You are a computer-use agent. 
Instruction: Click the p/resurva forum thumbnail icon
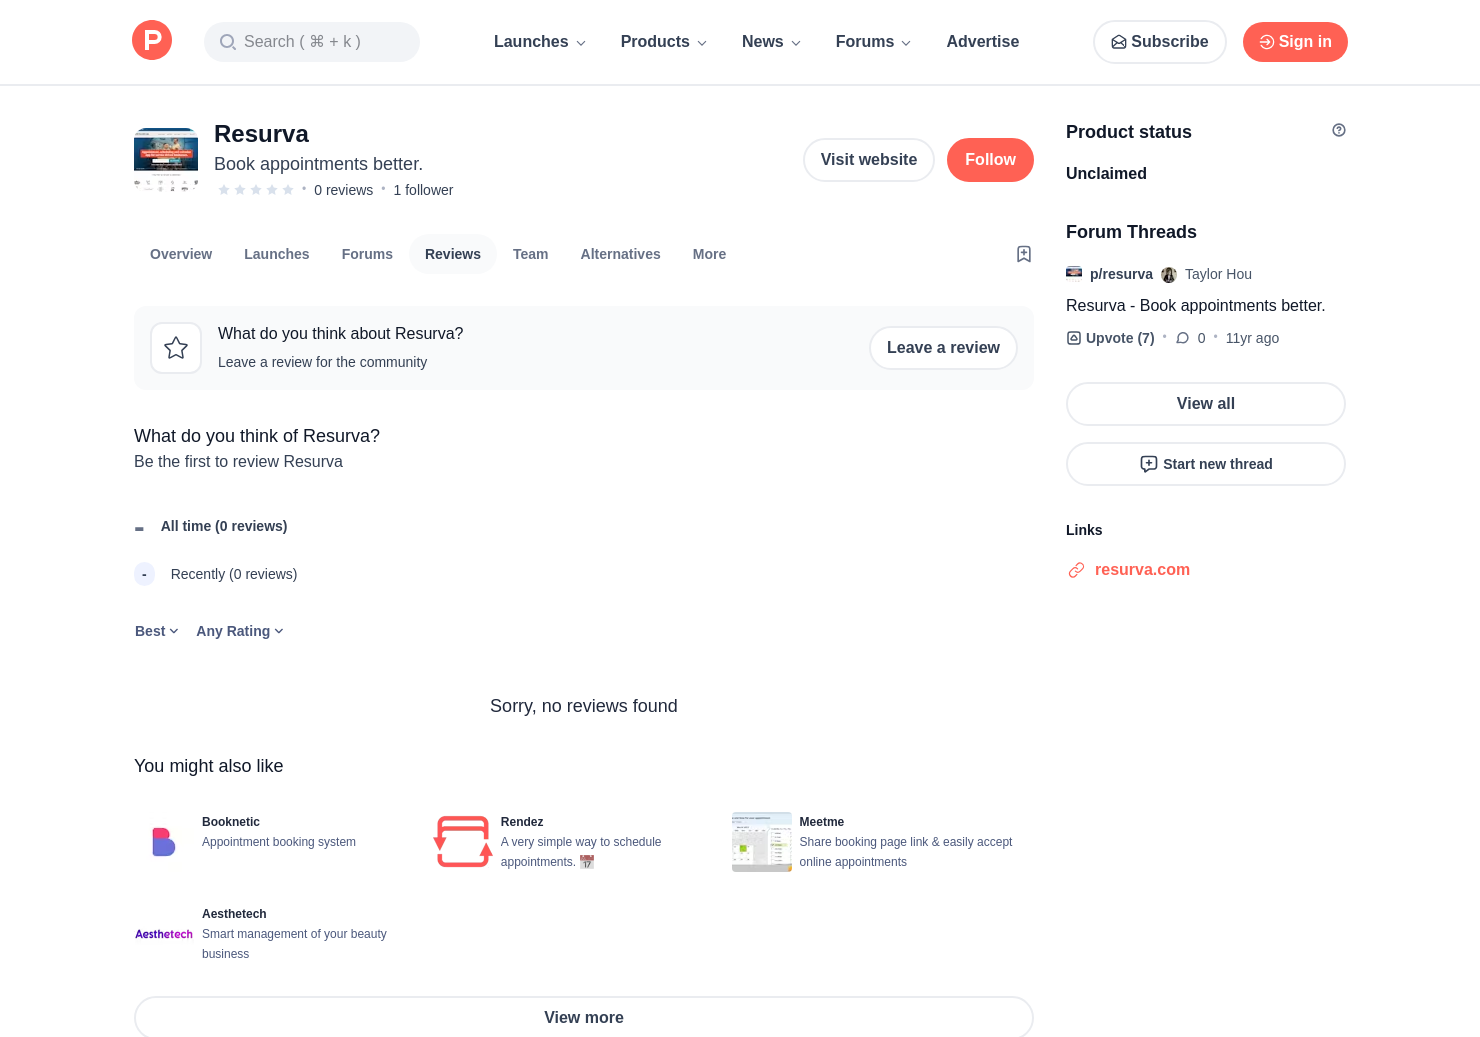(x=1074, y=273)
